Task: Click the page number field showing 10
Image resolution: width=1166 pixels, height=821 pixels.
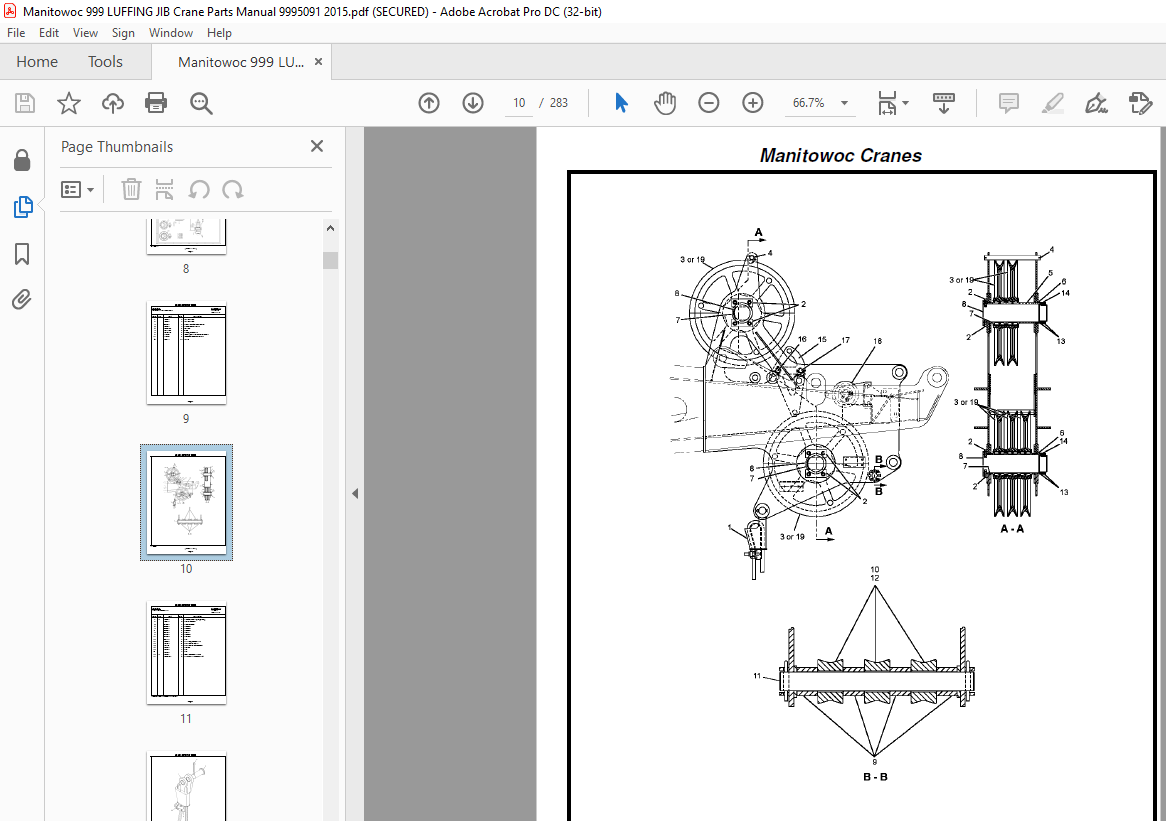Action: coord(519,103)
